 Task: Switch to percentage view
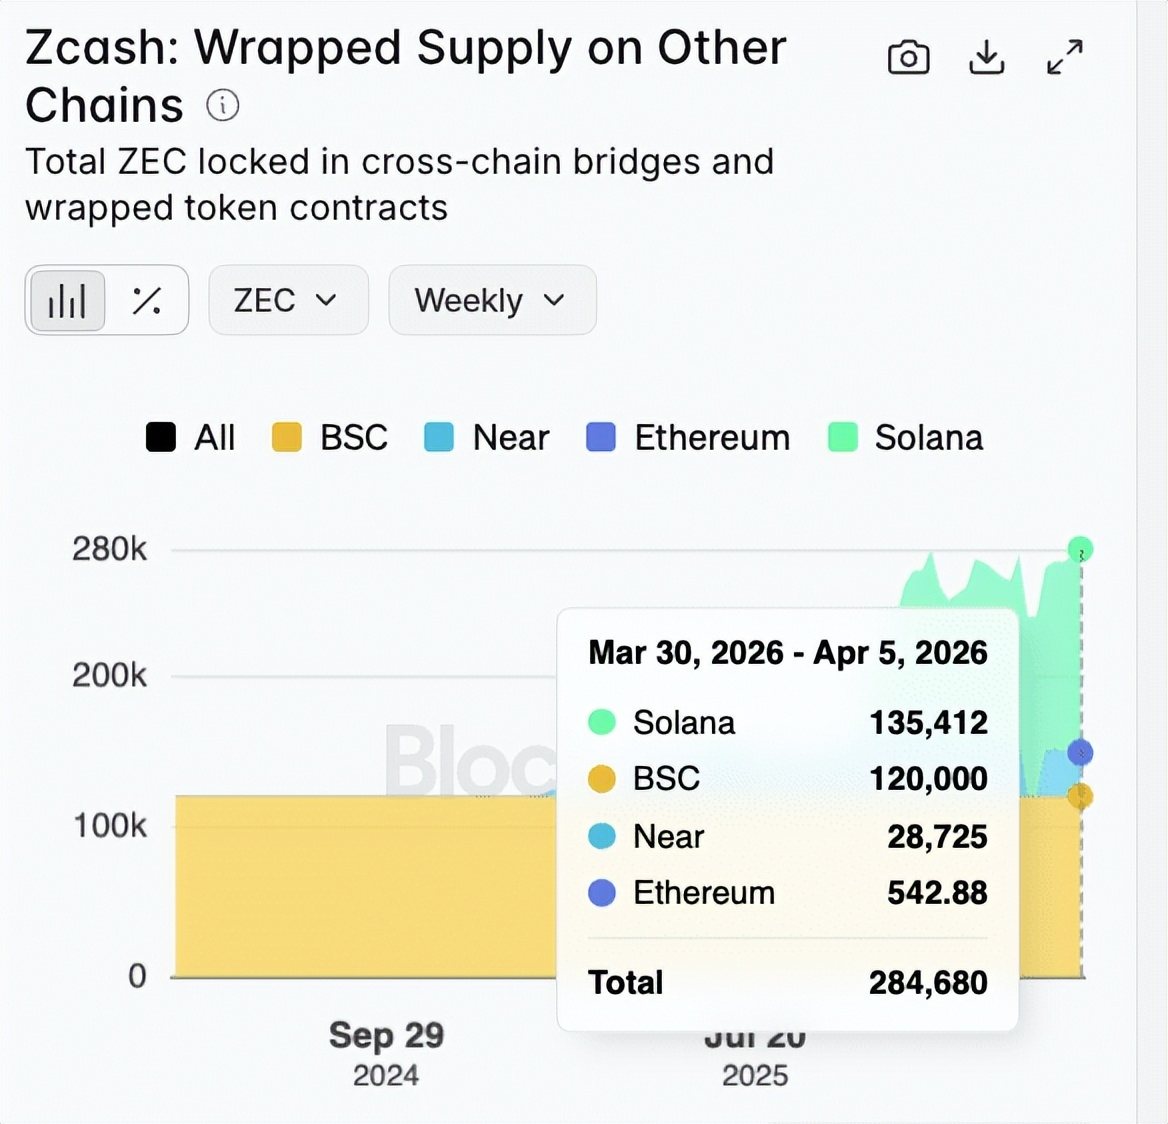147,300
